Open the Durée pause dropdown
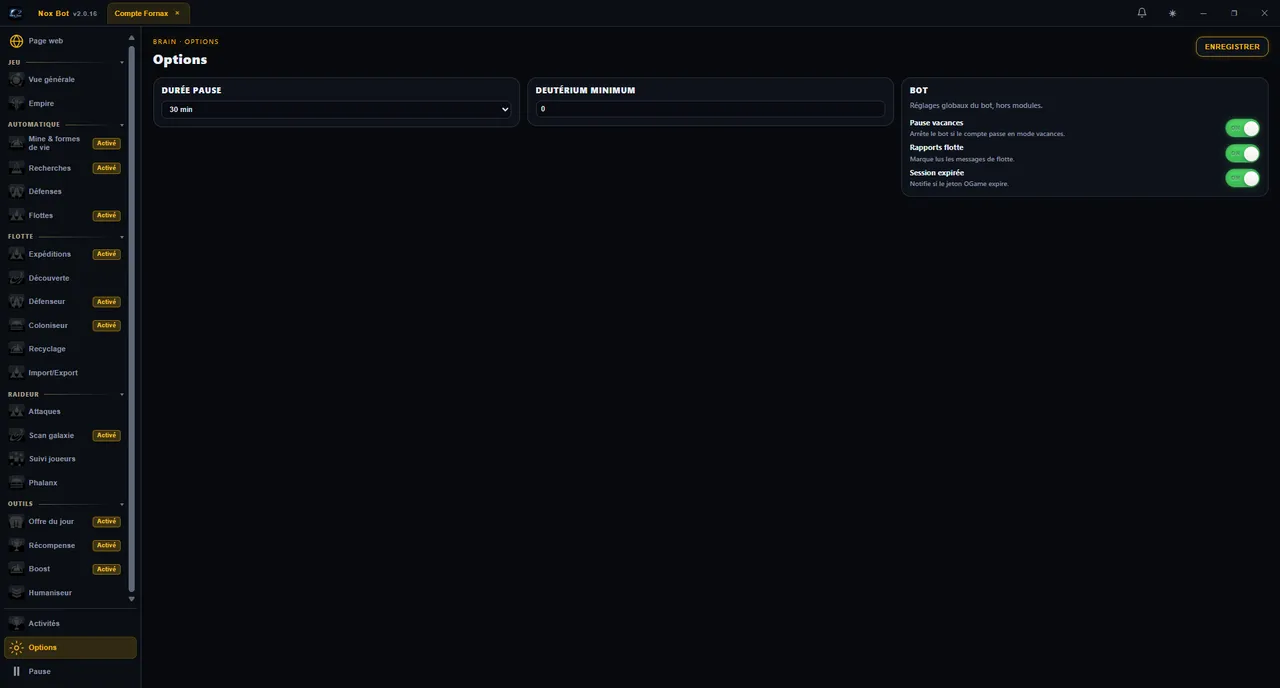The image size is (1280, 688). coord(336,109)
